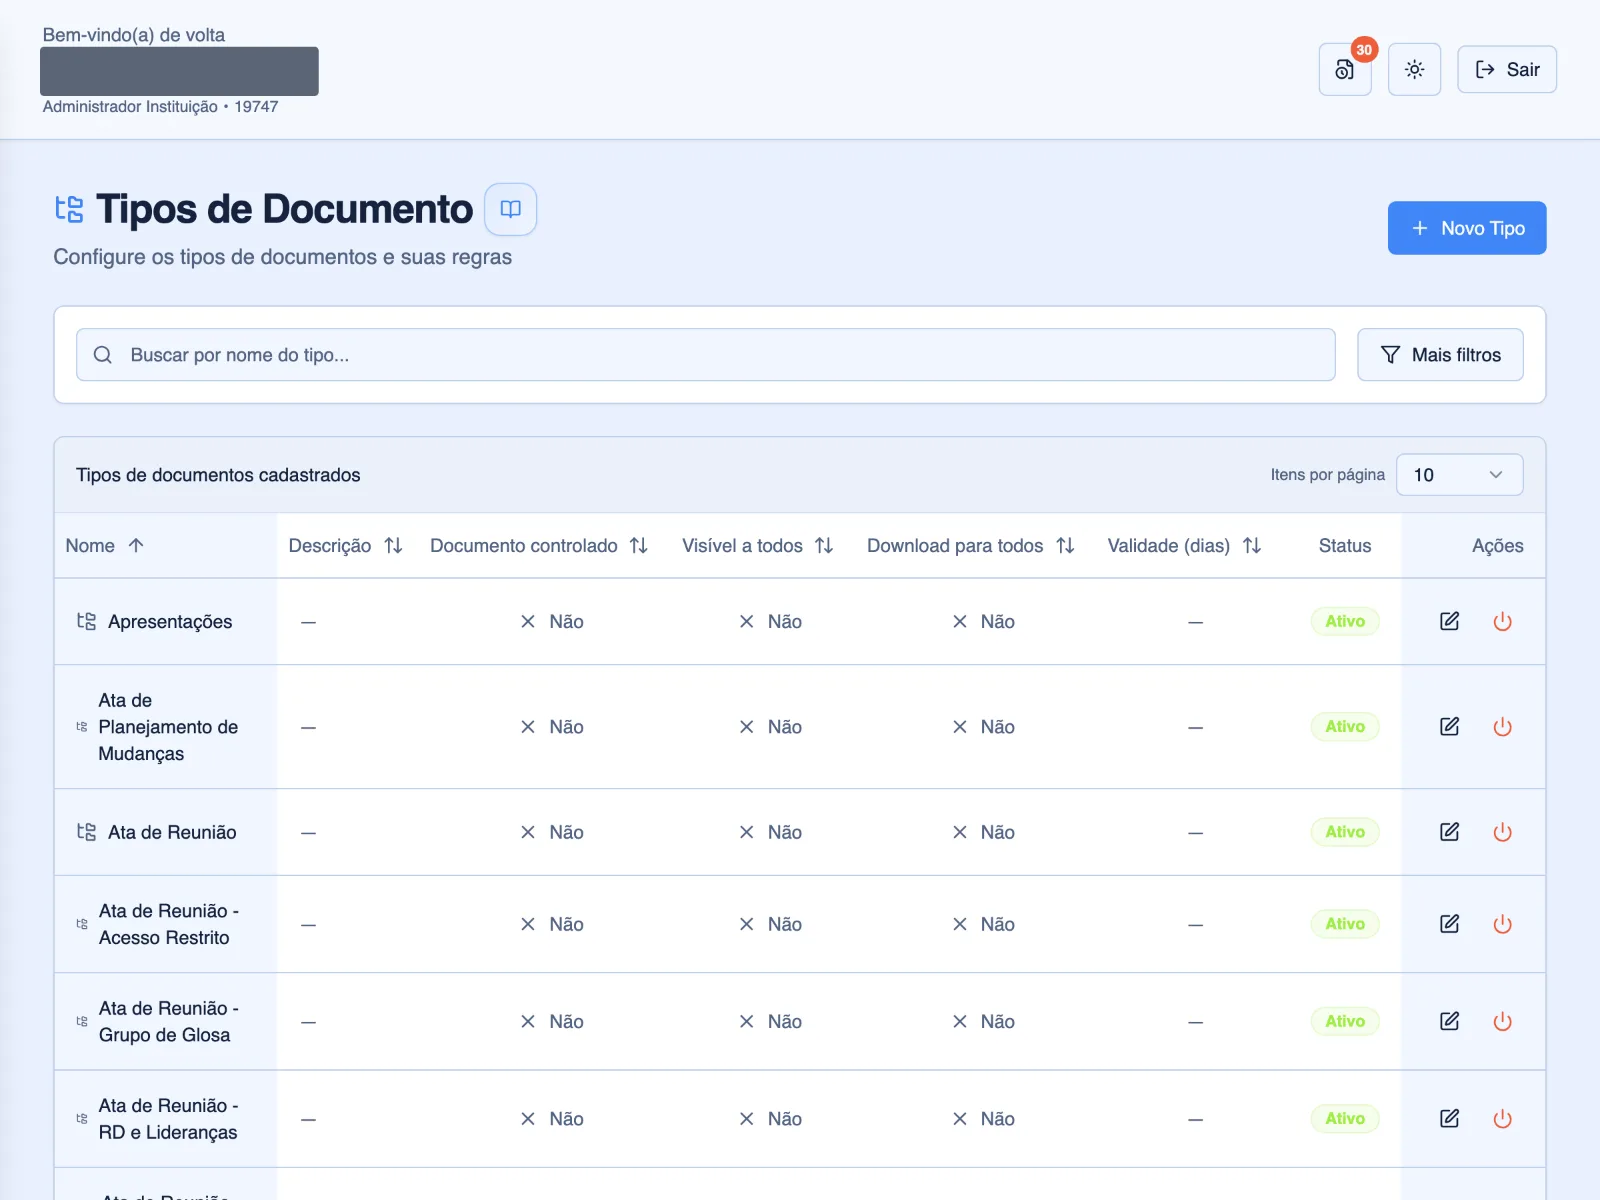
Task: Edit Ata de Reunião - Acesso Restrito
Action: [1449, 923]
